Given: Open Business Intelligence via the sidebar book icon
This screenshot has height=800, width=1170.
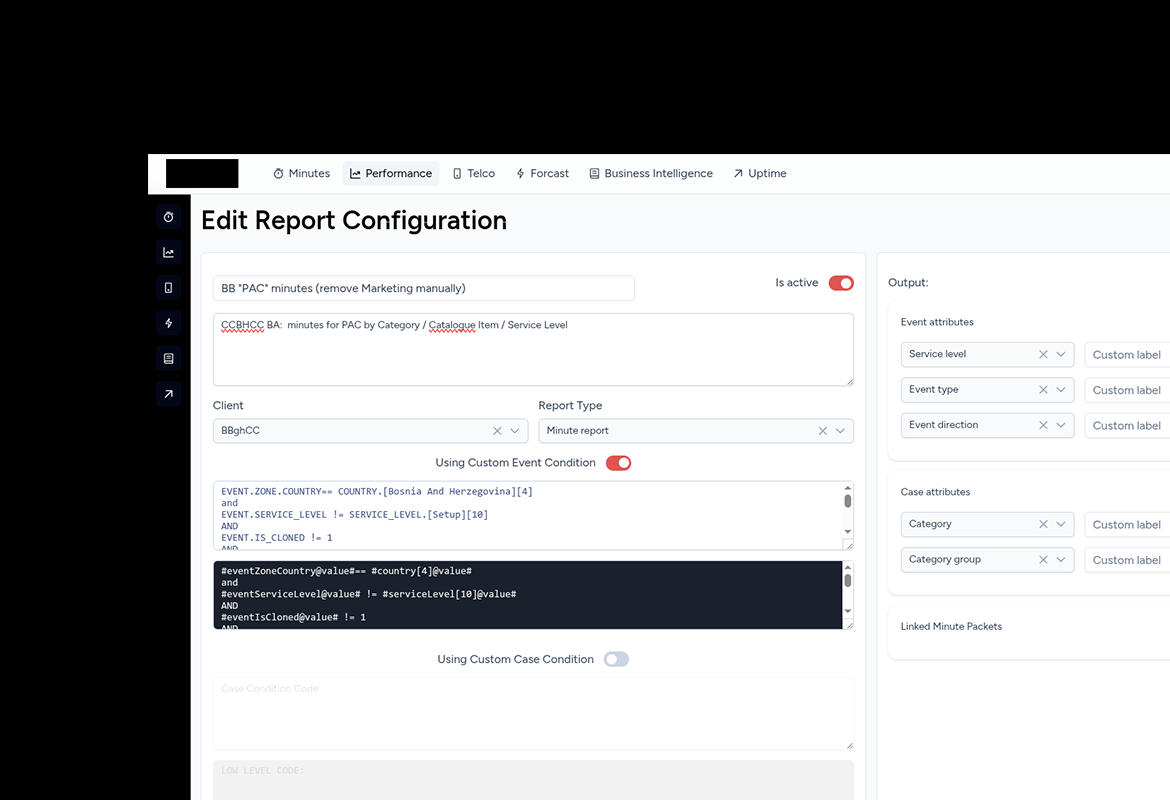Looking at the screenshot, I should (168, 358).
